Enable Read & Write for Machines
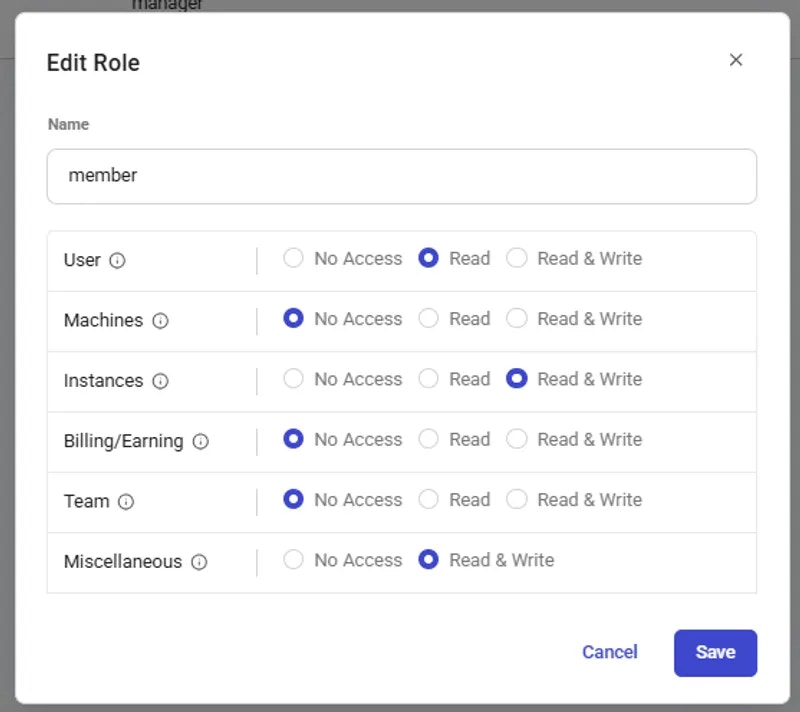The image size is (800, 712). point(516,319)
